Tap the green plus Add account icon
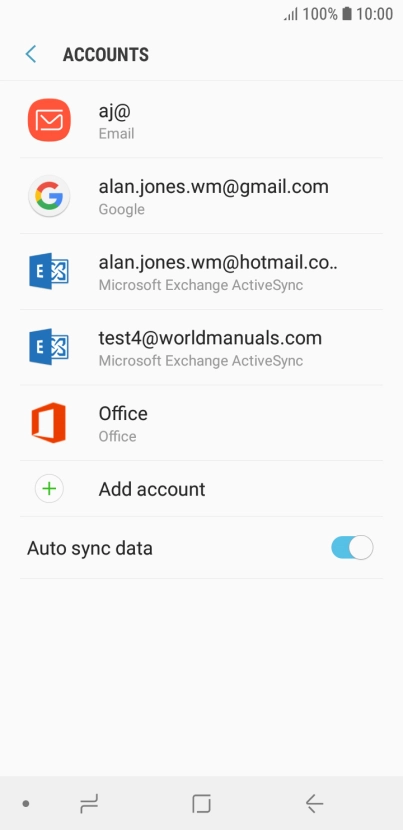Viewport: 403px width, 830px height. [49, 489]
